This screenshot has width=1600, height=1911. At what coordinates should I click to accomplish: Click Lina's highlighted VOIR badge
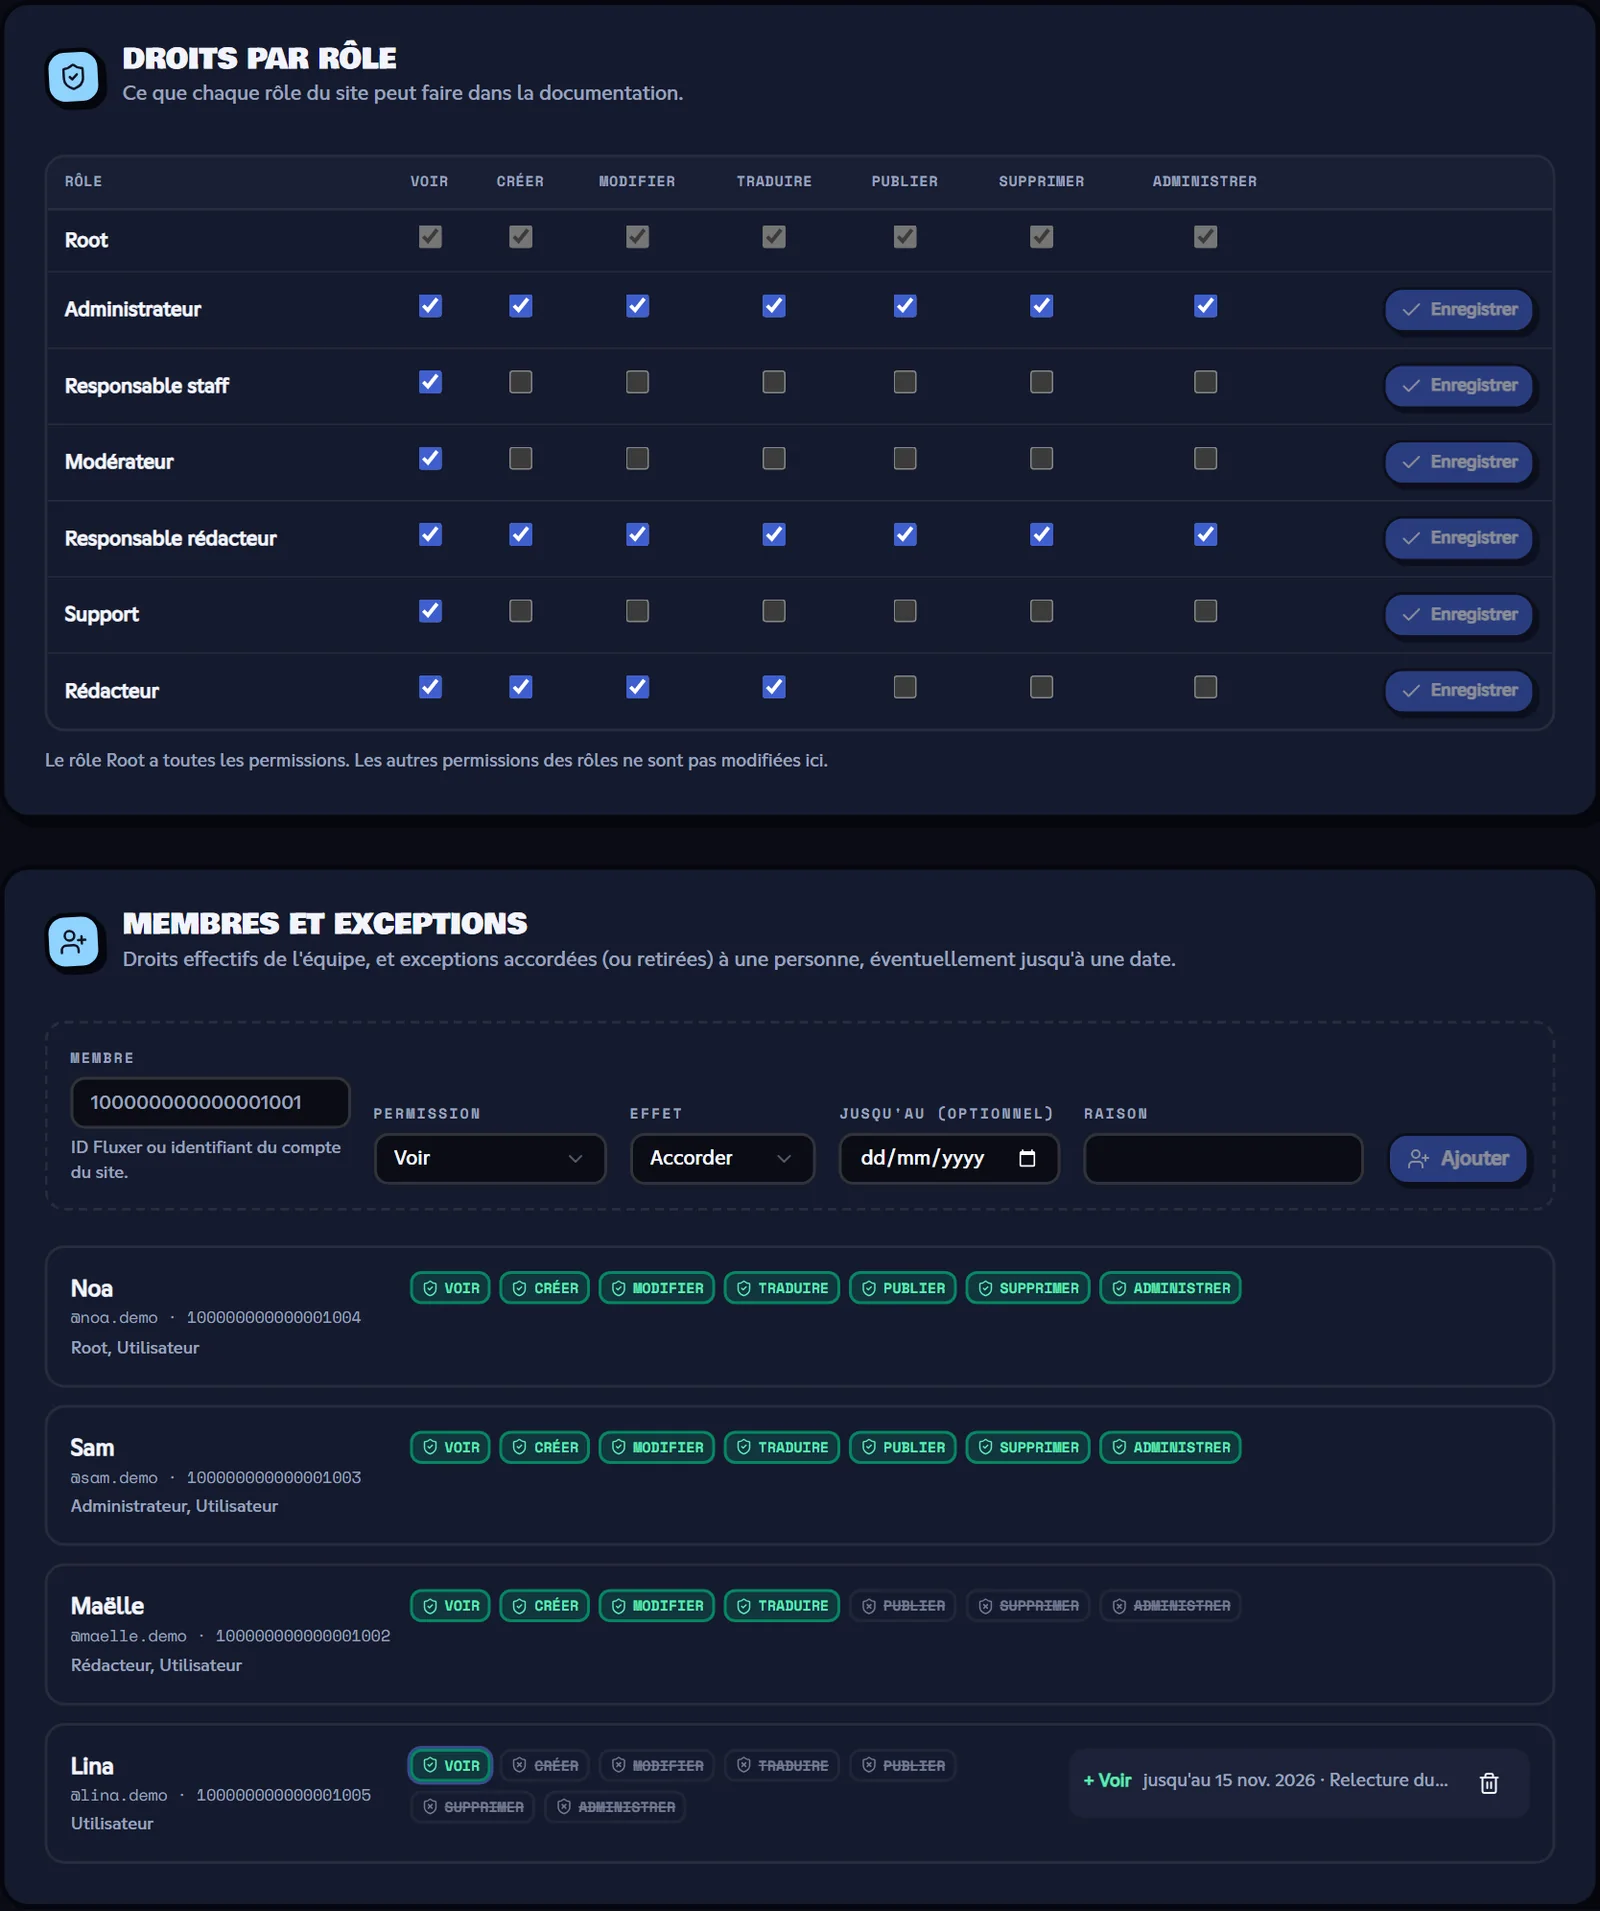(450, 1765)
